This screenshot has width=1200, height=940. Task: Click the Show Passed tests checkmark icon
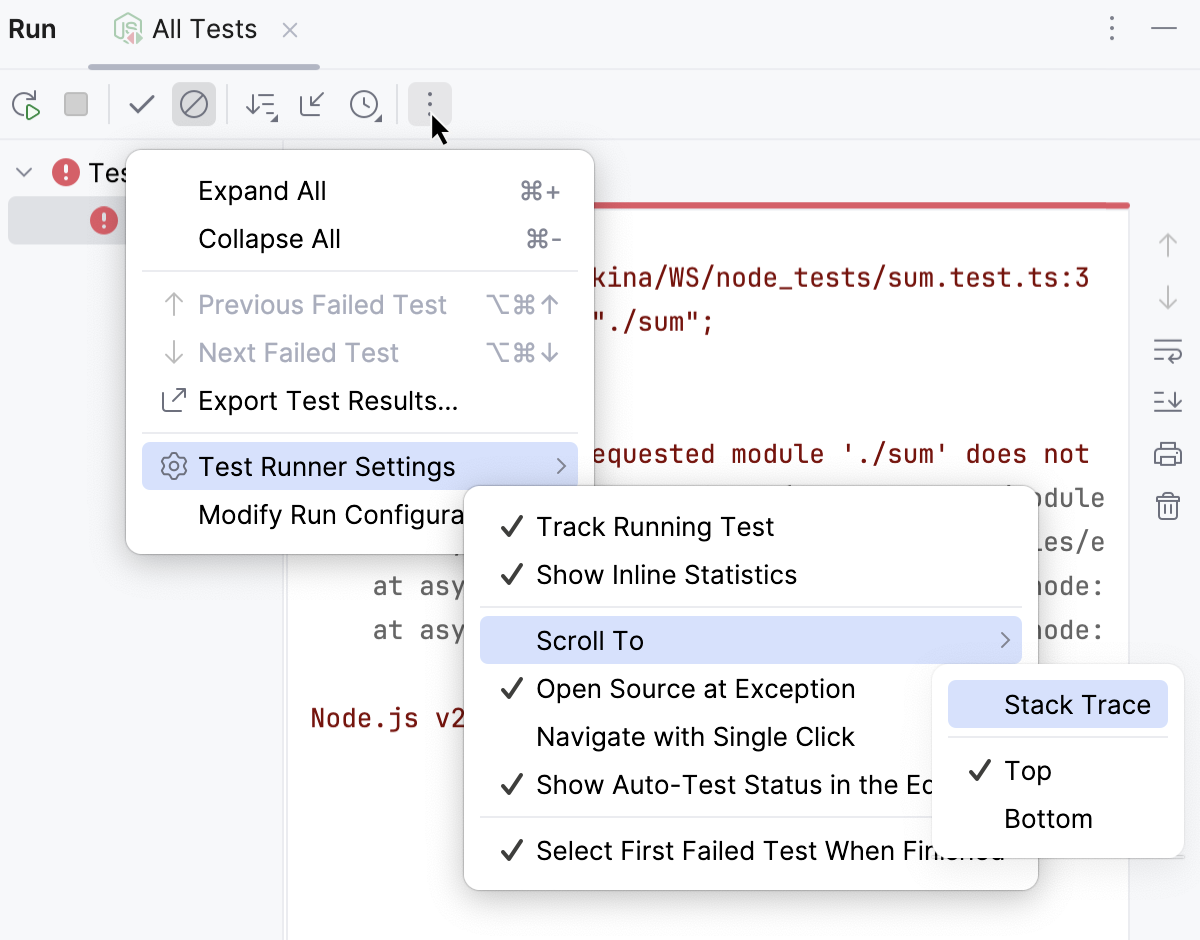pos(140,104)
